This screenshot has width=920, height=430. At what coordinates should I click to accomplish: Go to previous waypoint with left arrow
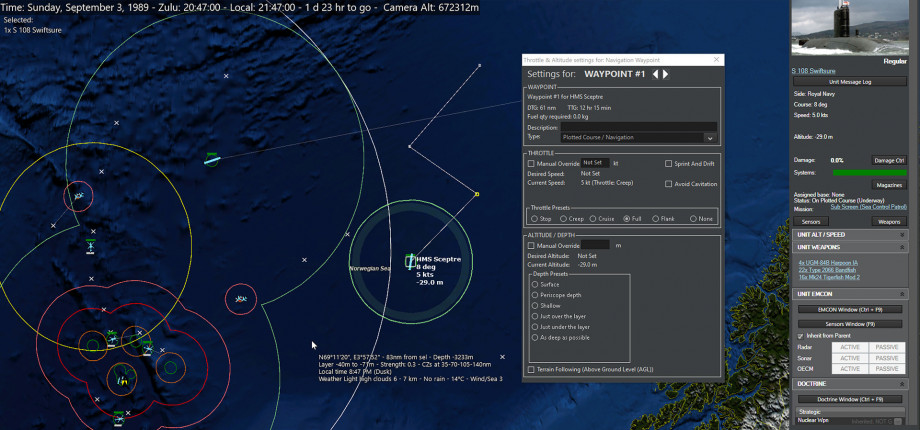tap(656, 75)
